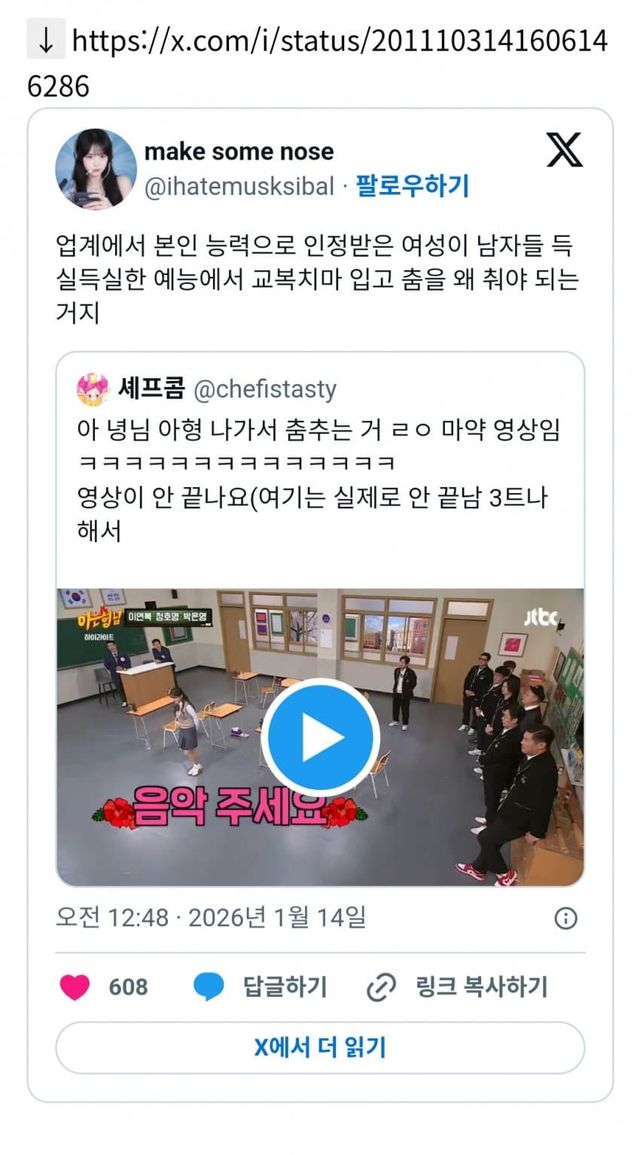The width and height of the screenshot is (640, 1155).
Task: Click the copy link chain icon
Action: (381, 987)
